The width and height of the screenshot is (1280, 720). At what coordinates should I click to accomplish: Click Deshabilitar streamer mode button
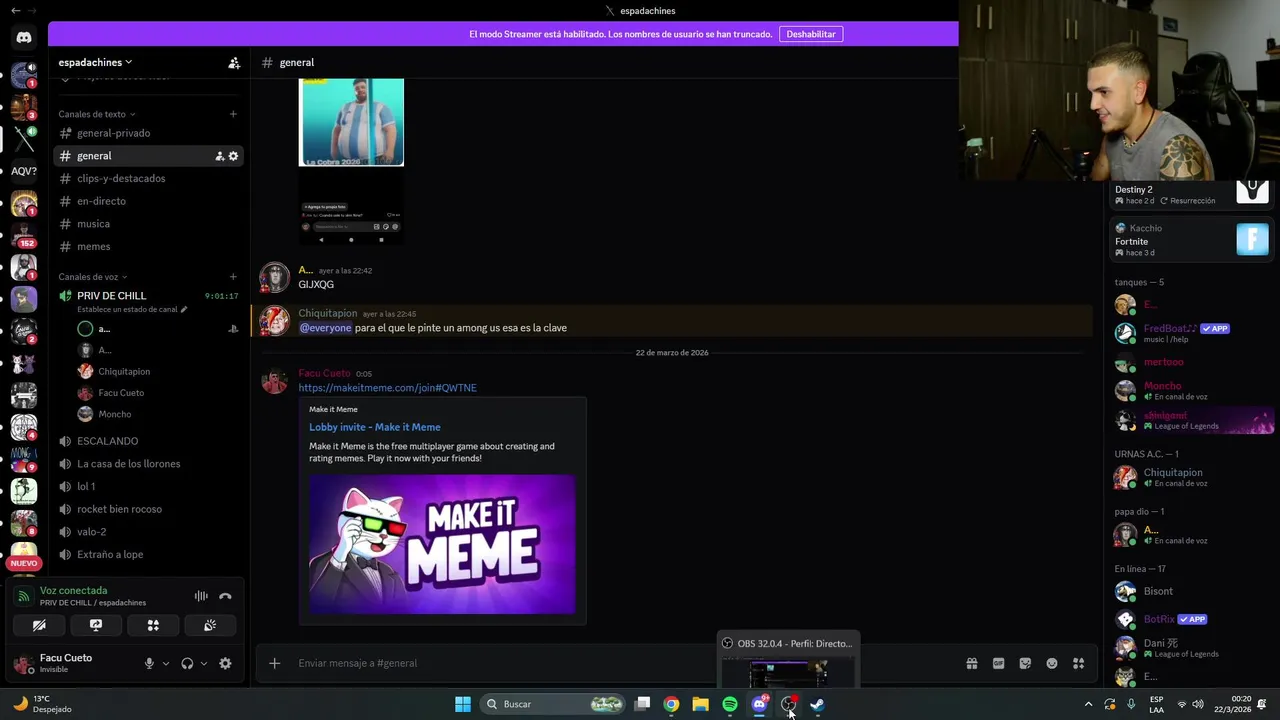pos(811,34)
